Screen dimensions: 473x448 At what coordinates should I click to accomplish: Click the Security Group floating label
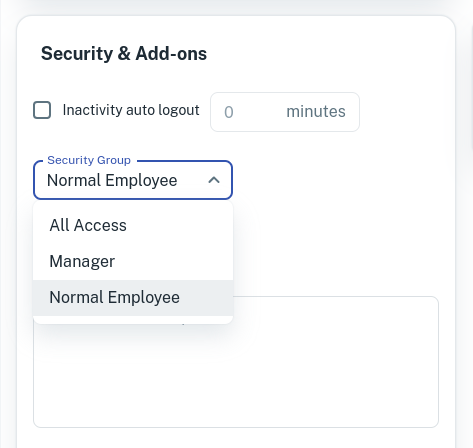coord(89,160)
